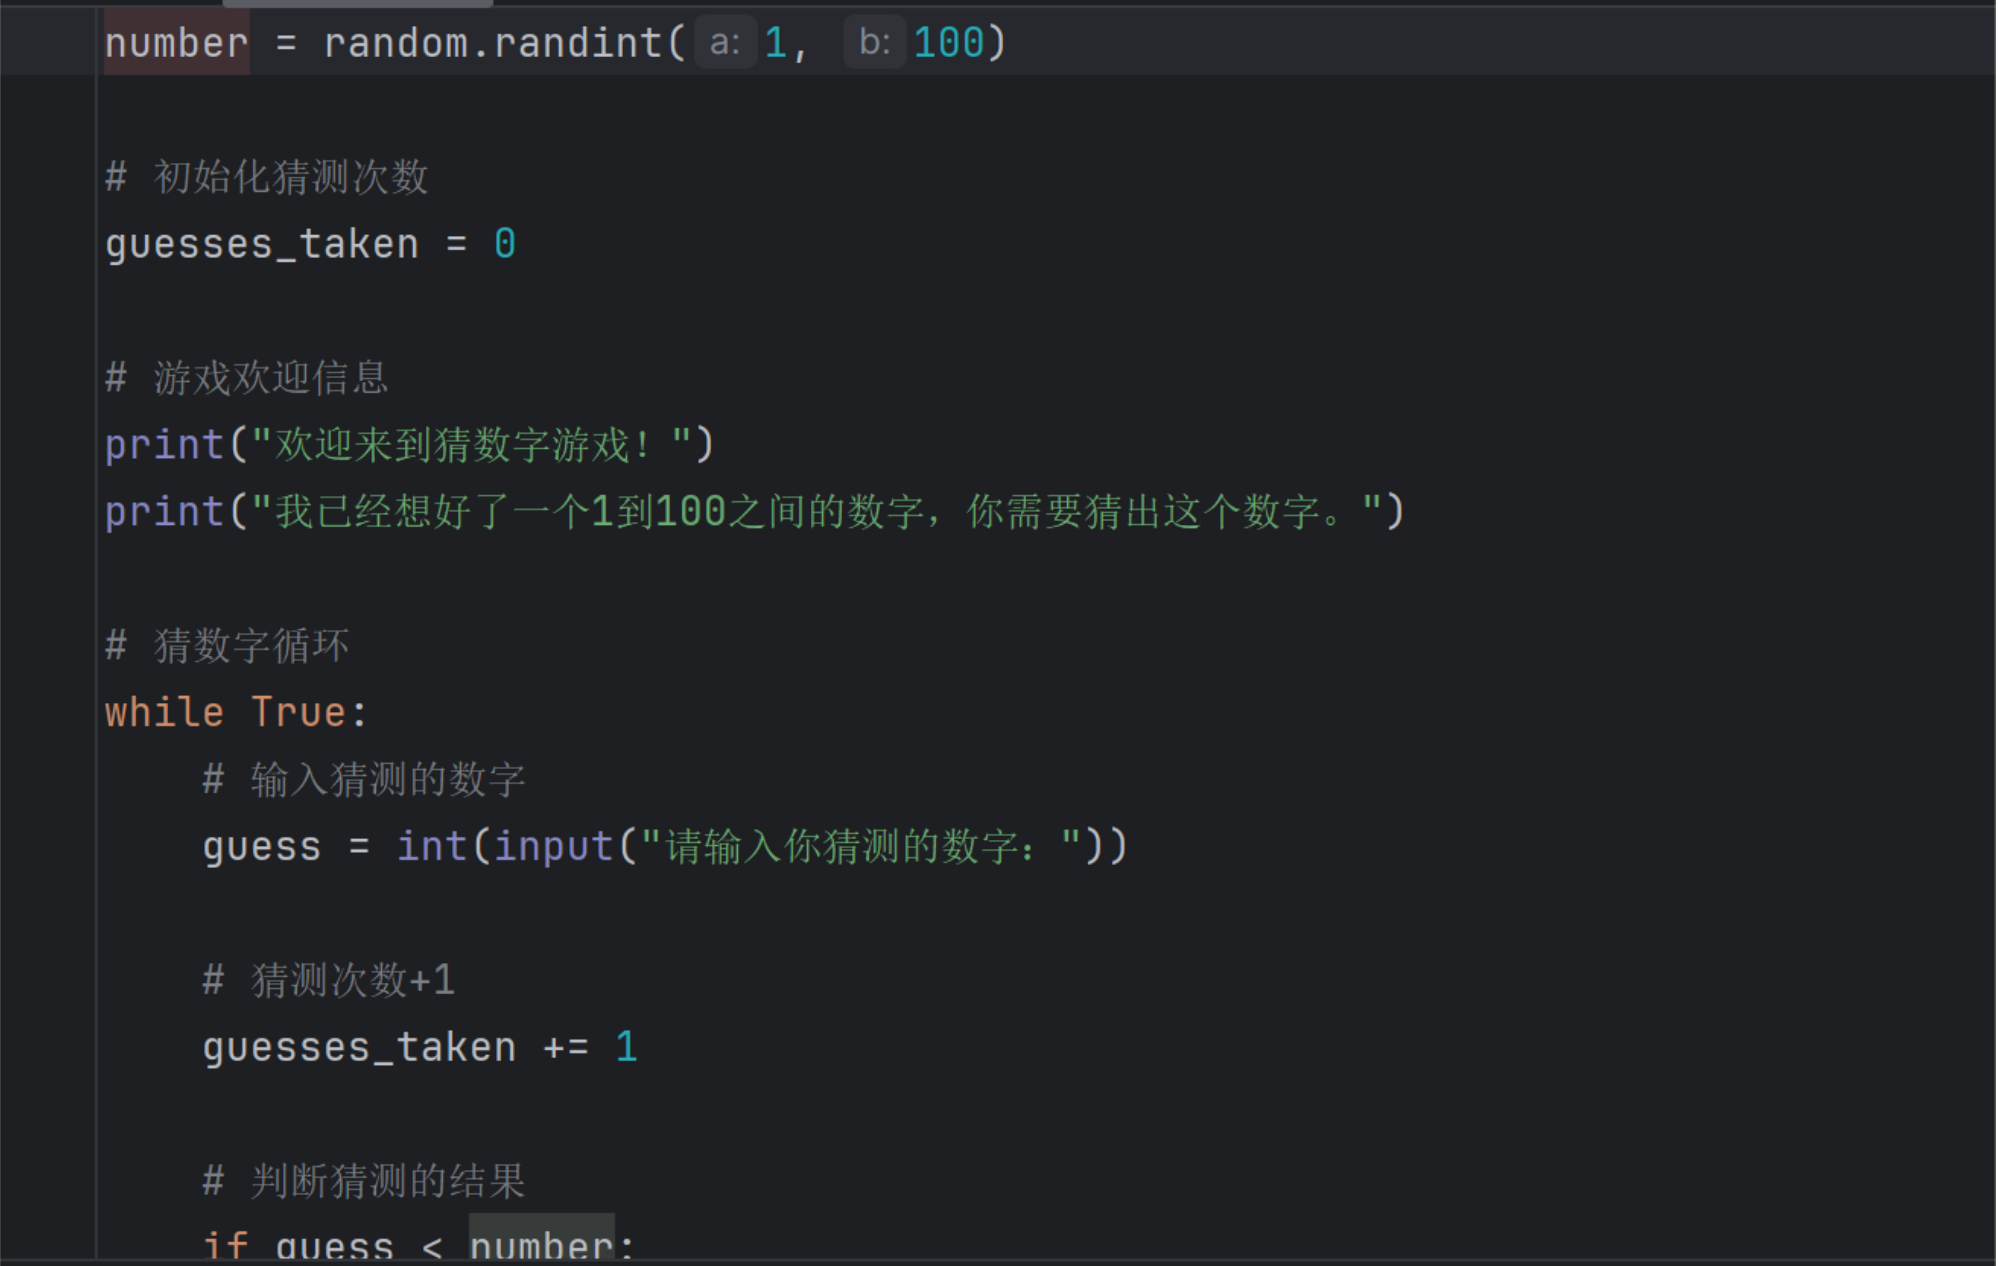This screenshot has height=1266, width=1998.
Task: Click the "while" keyword
Action: pos(164,713)
